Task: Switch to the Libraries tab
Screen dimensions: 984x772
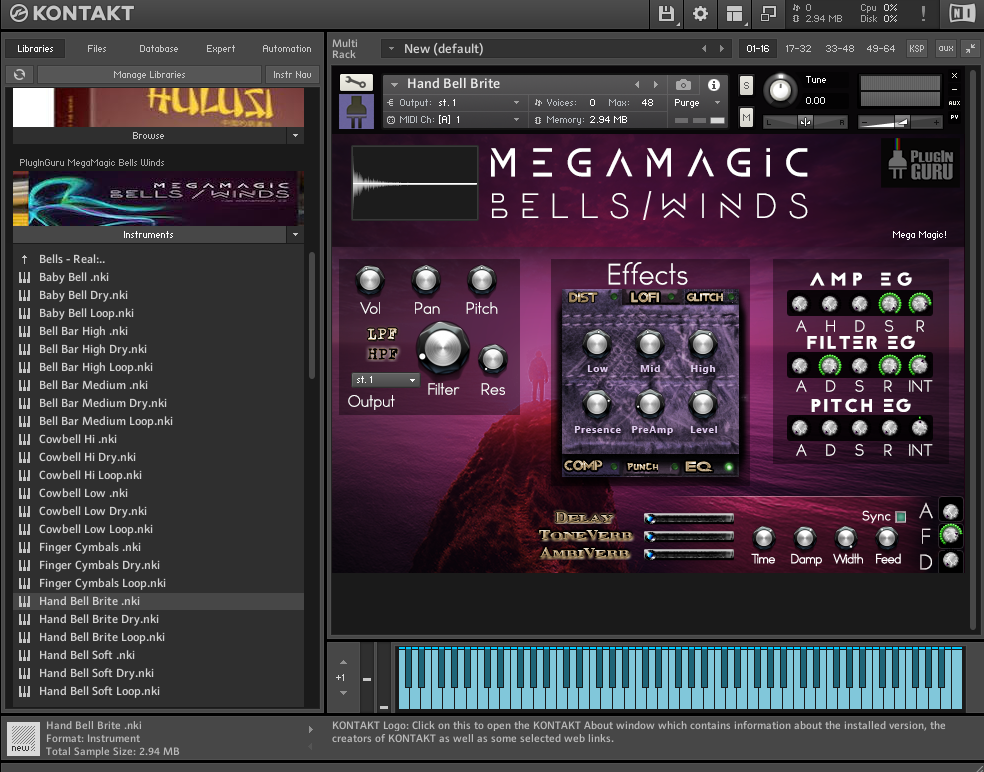Action: click(x=35, y=48)
